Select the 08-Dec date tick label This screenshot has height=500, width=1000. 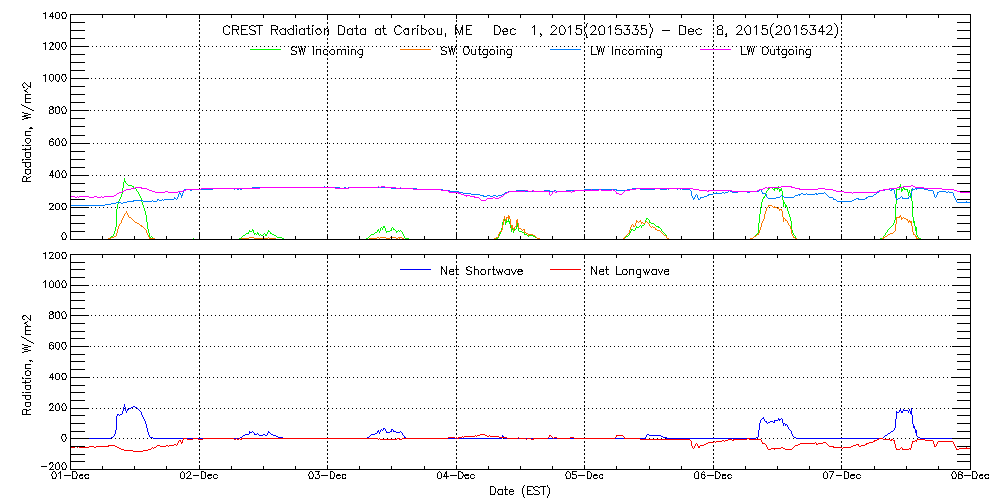click(x=970, y=475)
